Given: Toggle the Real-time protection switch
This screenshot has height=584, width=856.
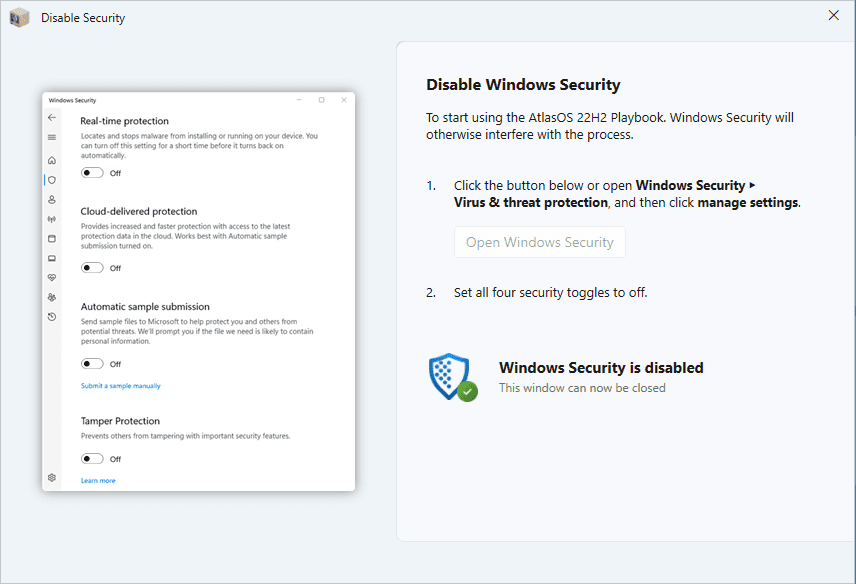Looking at the screenshot, I should tap(92, 173).
